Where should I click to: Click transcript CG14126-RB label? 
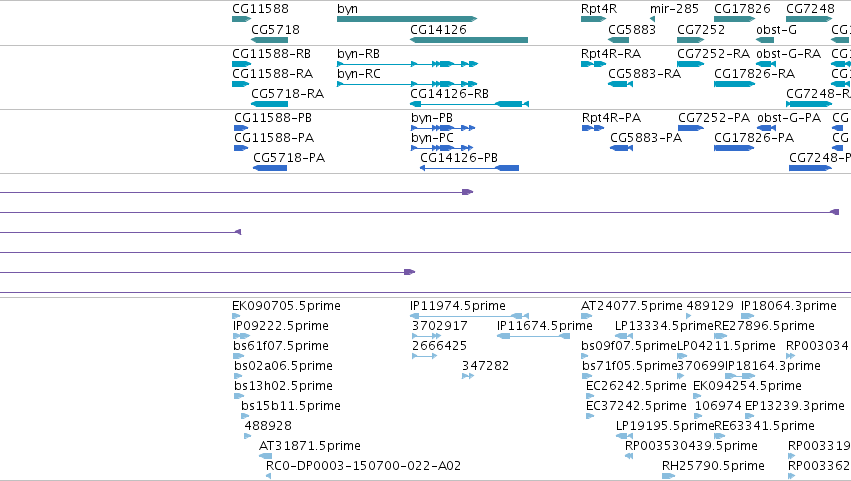449,94
